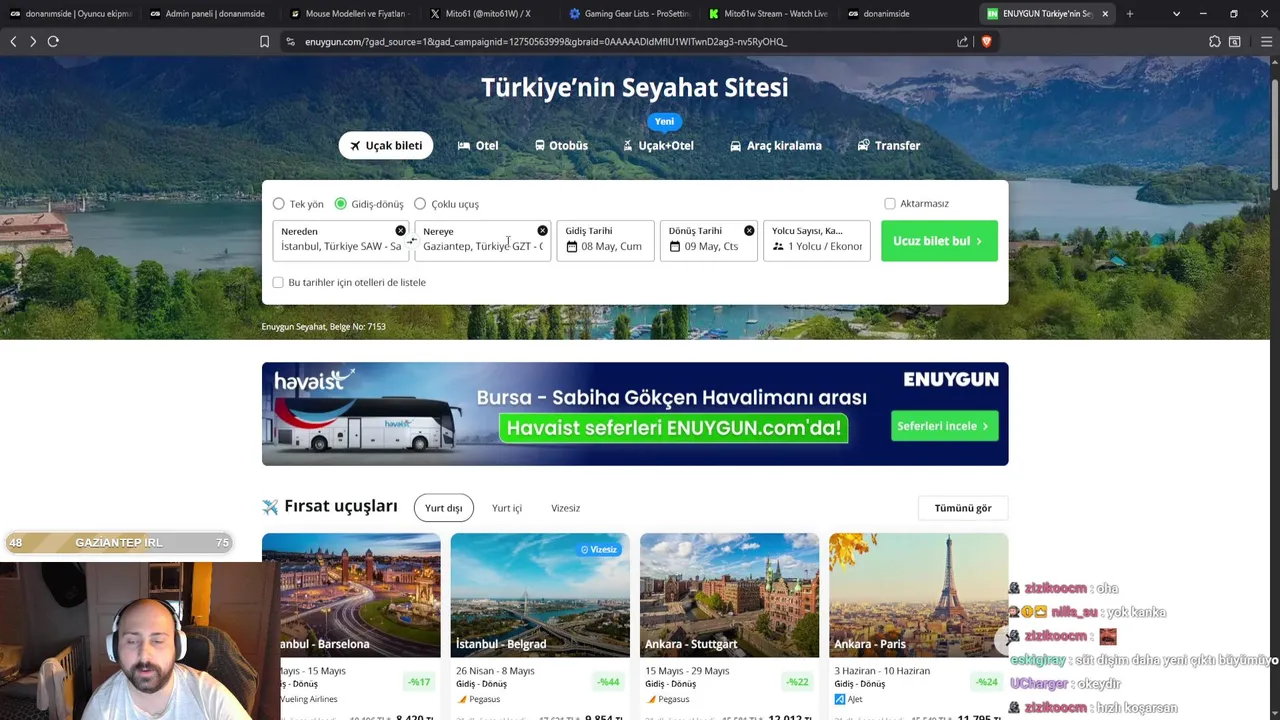
Task: Click the bookmark icon in address bar
Action: 264,41
